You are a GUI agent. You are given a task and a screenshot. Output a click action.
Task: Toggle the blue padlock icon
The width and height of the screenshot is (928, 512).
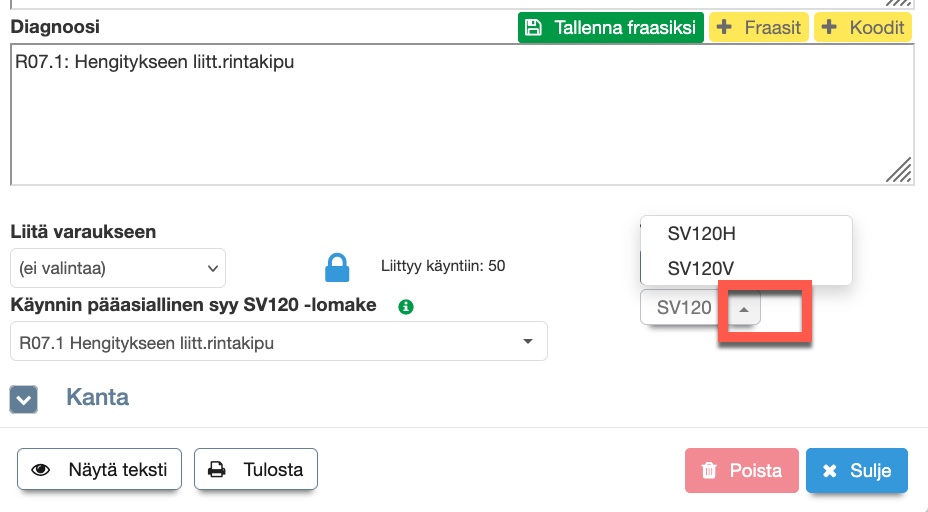coord(338,267)
